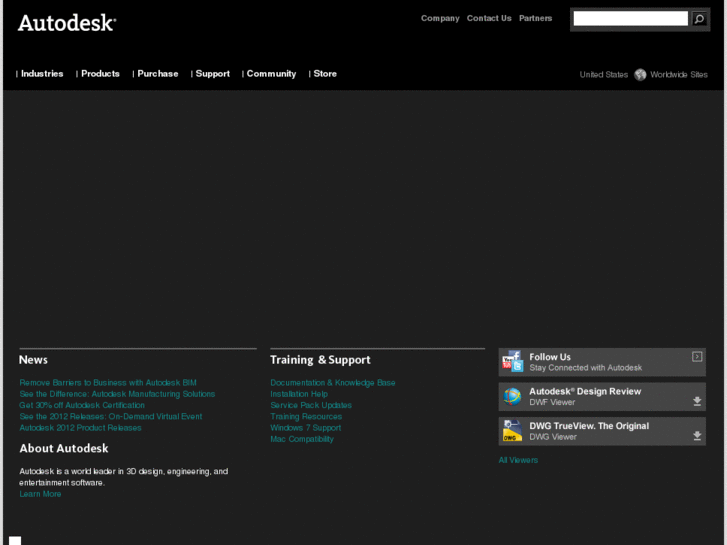Click Learn More under About Autodesk

tap(40, 494)
